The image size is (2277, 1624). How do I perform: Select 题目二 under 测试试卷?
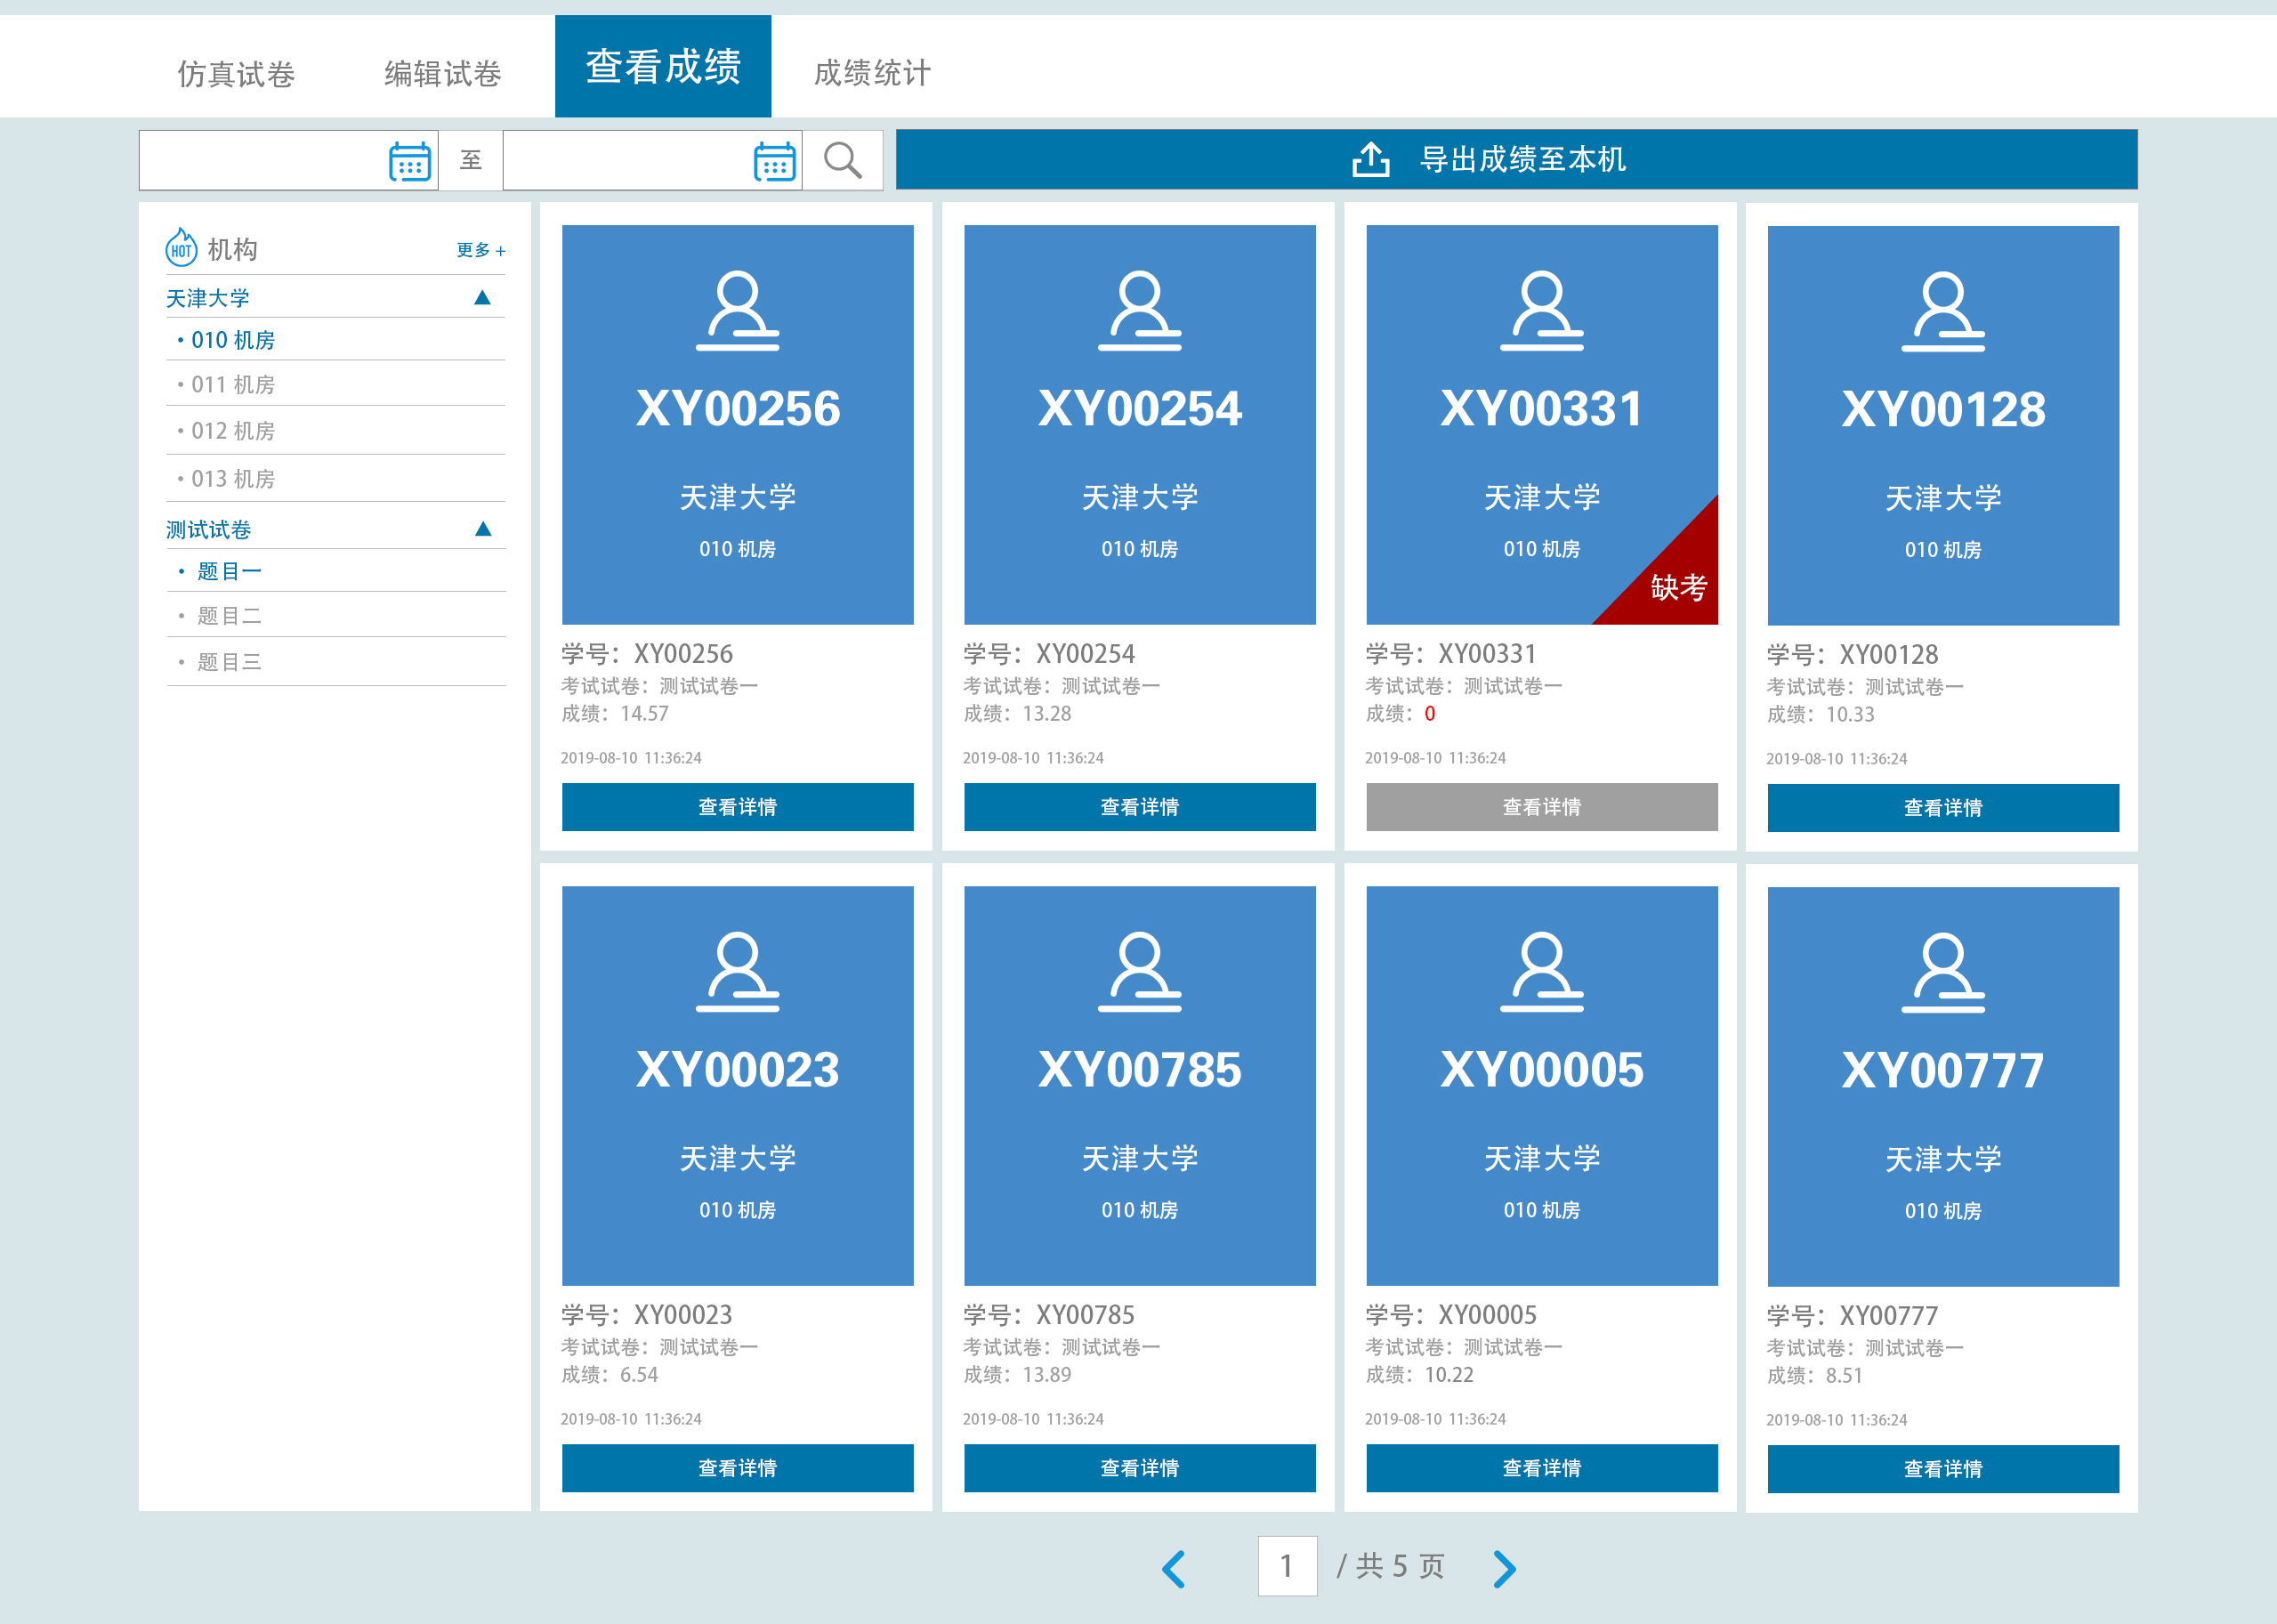point(229,616)
